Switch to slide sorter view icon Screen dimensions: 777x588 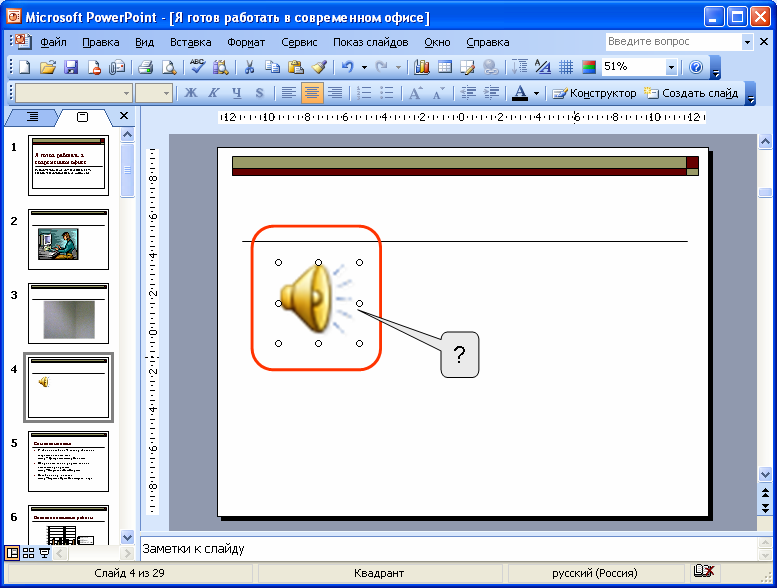(28, 553)
